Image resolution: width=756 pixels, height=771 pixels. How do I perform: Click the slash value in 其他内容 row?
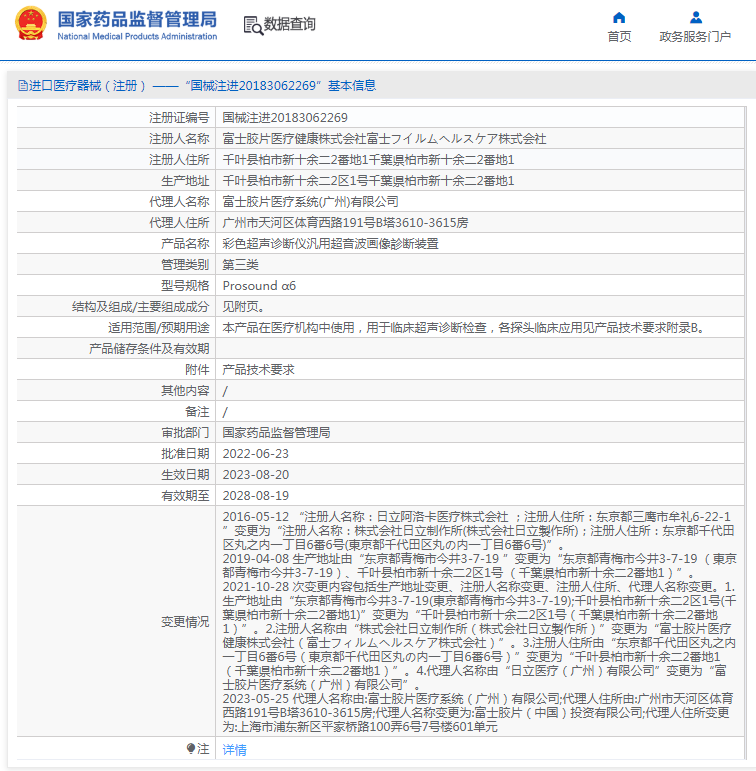[x=225, y=391]
